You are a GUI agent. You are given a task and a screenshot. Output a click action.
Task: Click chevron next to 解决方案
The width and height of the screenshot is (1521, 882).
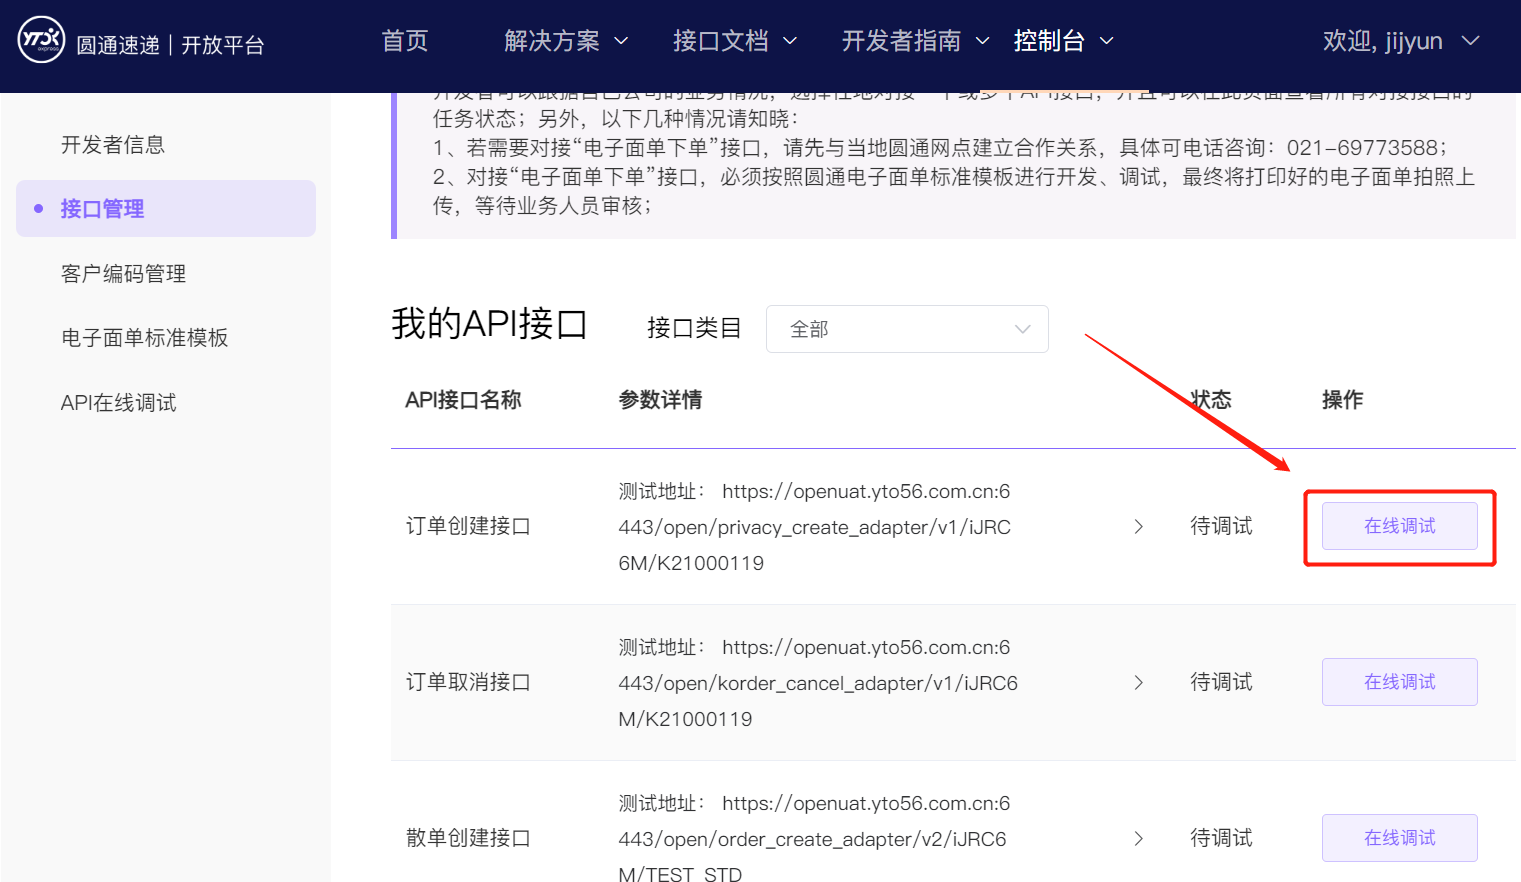[x=621, y=41]
